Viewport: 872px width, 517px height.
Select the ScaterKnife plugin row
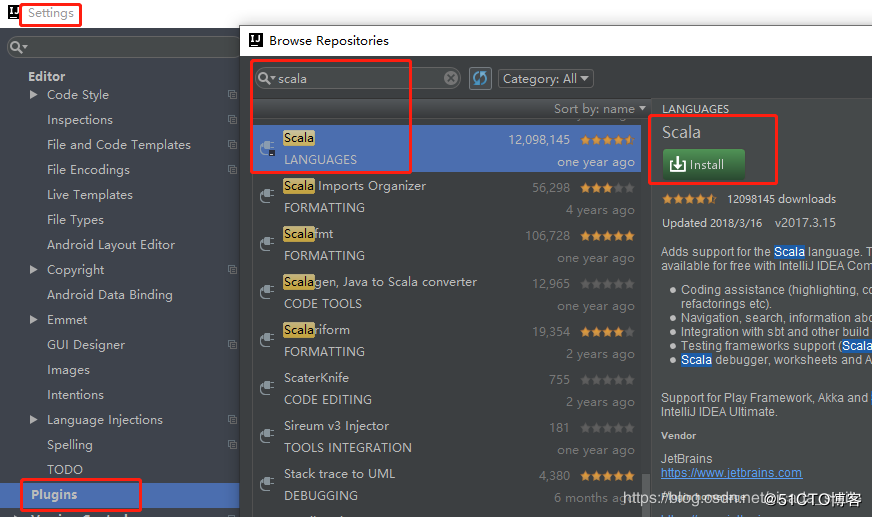pos(447,389)
